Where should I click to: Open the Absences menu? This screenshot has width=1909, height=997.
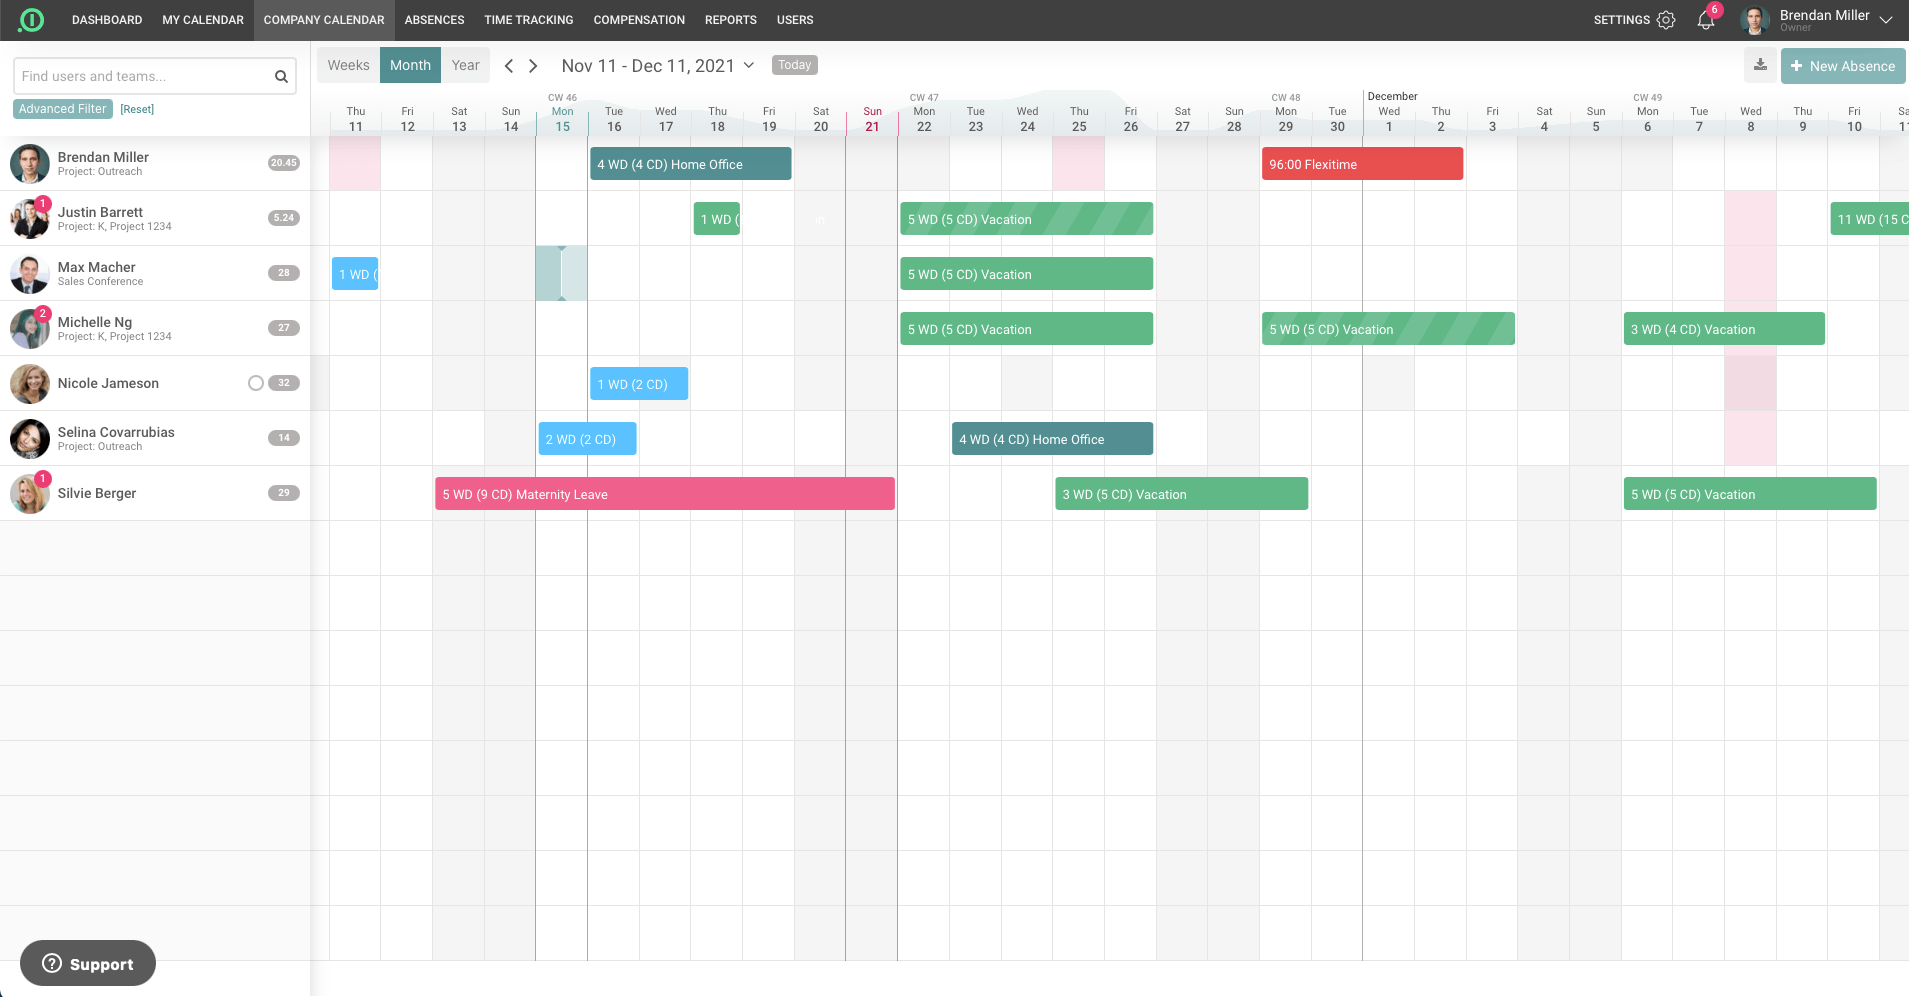[434, 20]
